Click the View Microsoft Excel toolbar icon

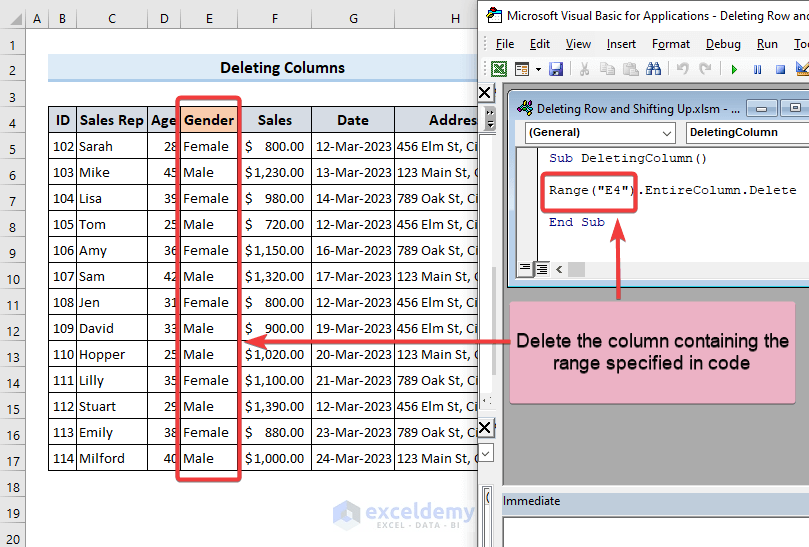pyautogui.click(x=499, y=69)
